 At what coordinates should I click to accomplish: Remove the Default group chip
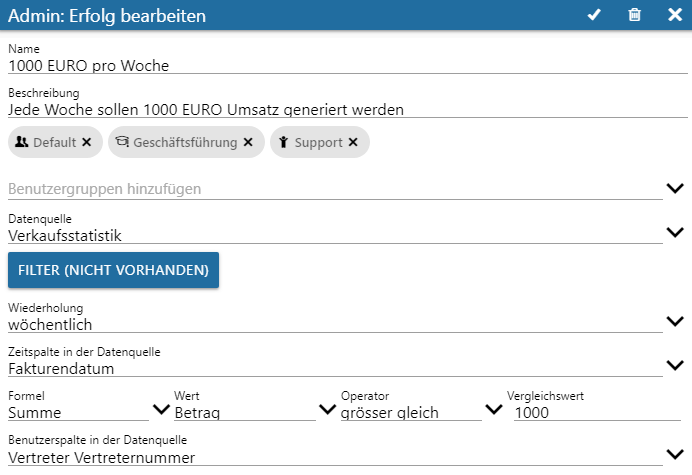(x=86, y=142)
